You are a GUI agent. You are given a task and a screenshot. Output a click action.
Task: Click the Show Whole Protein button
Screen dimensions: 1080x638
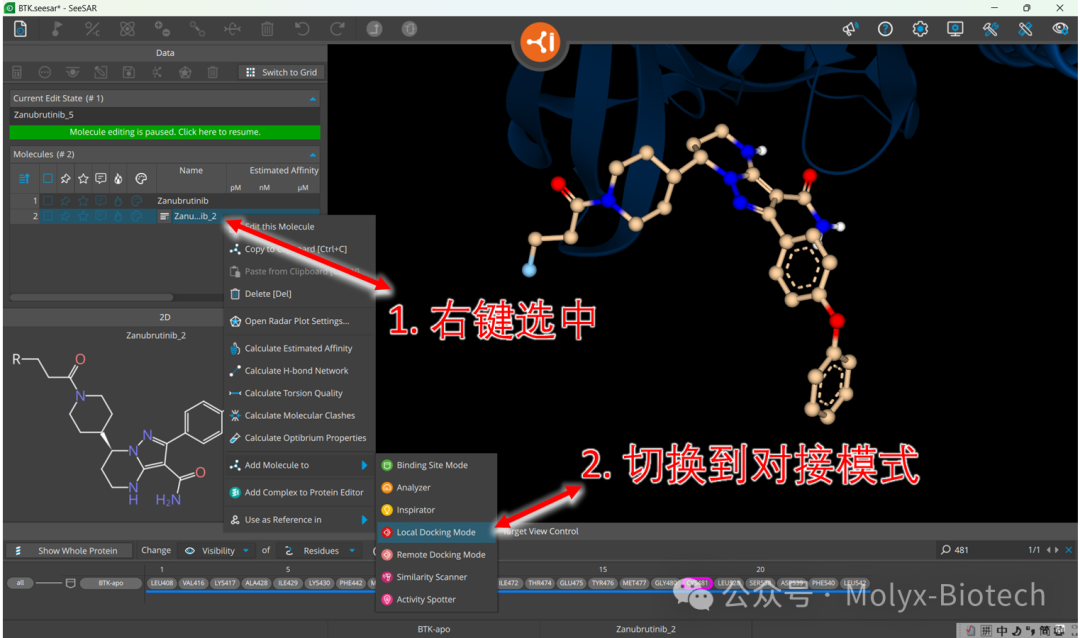70,550
